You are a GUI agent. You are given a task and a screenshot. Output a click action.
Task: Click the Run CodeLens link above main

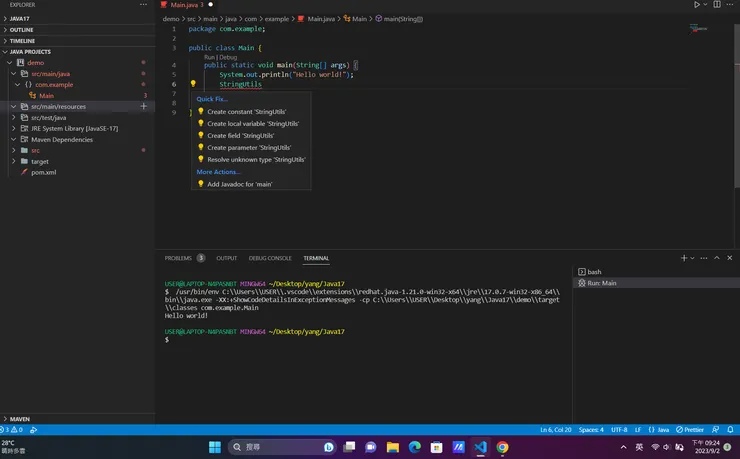tap(209, 57)
